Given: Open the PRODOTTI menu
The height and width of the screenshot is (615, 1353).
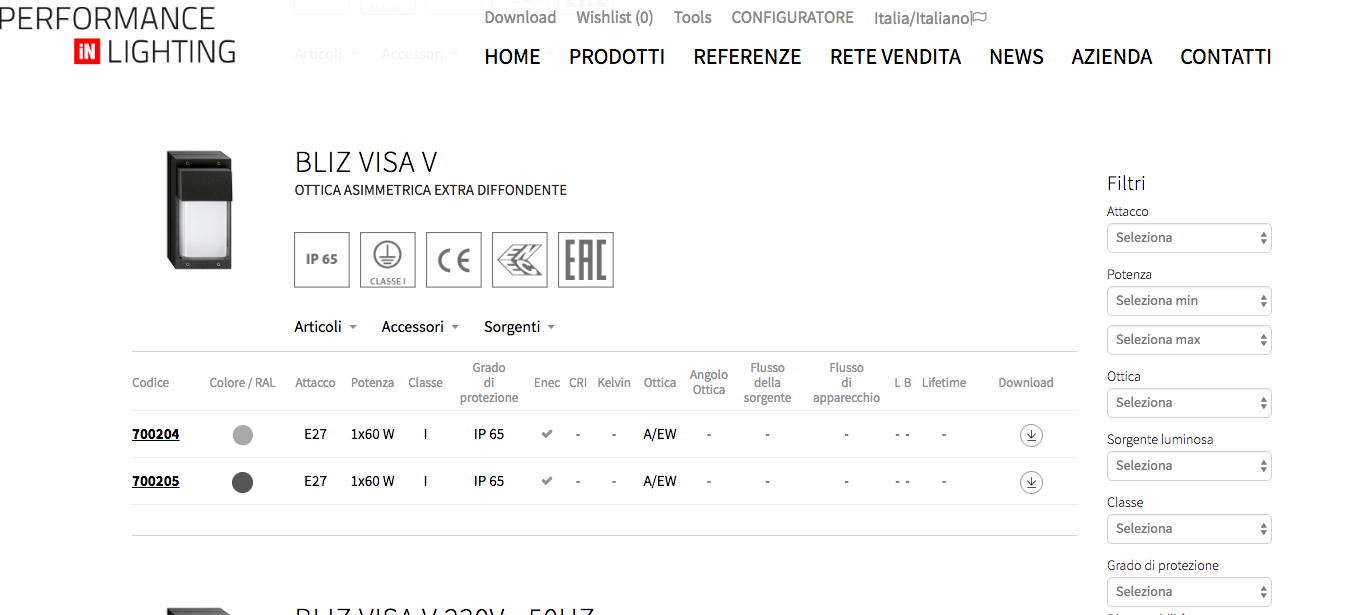Looking at the screenshot, I should point(617,57).
